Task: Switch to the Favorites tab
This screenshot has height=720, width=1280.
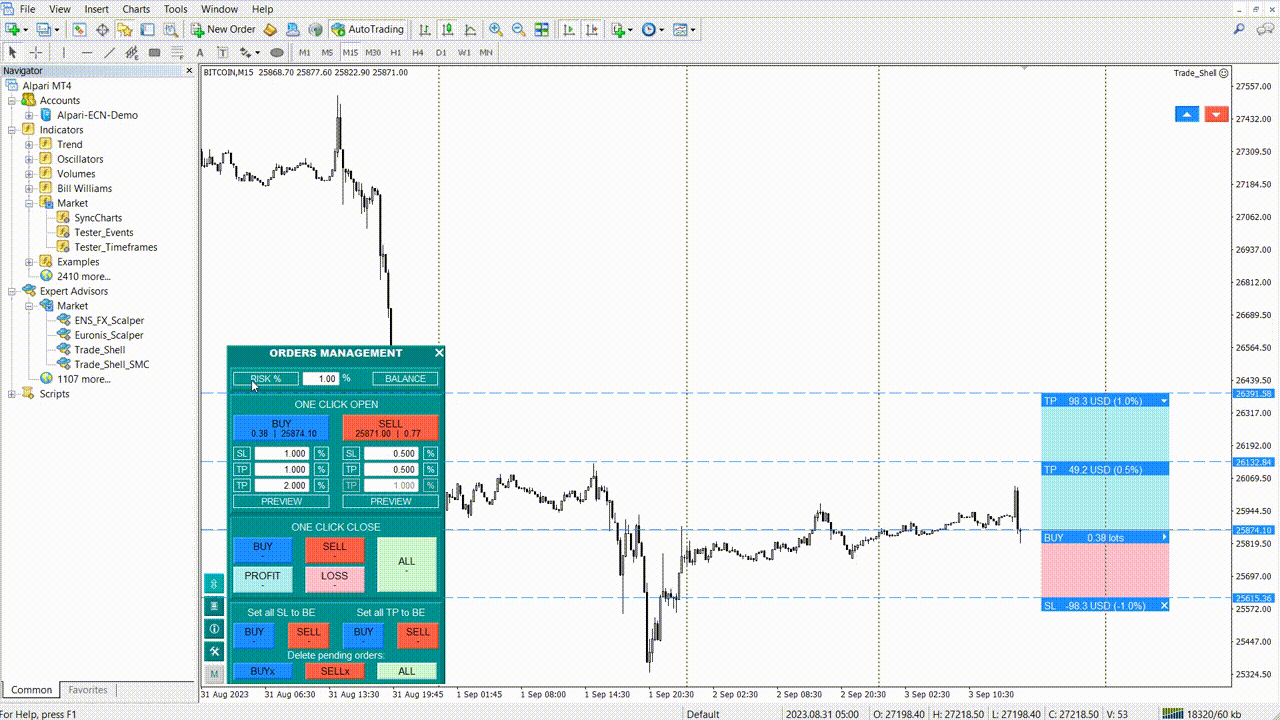Action: pyautogui.click(x=87, y=689)
